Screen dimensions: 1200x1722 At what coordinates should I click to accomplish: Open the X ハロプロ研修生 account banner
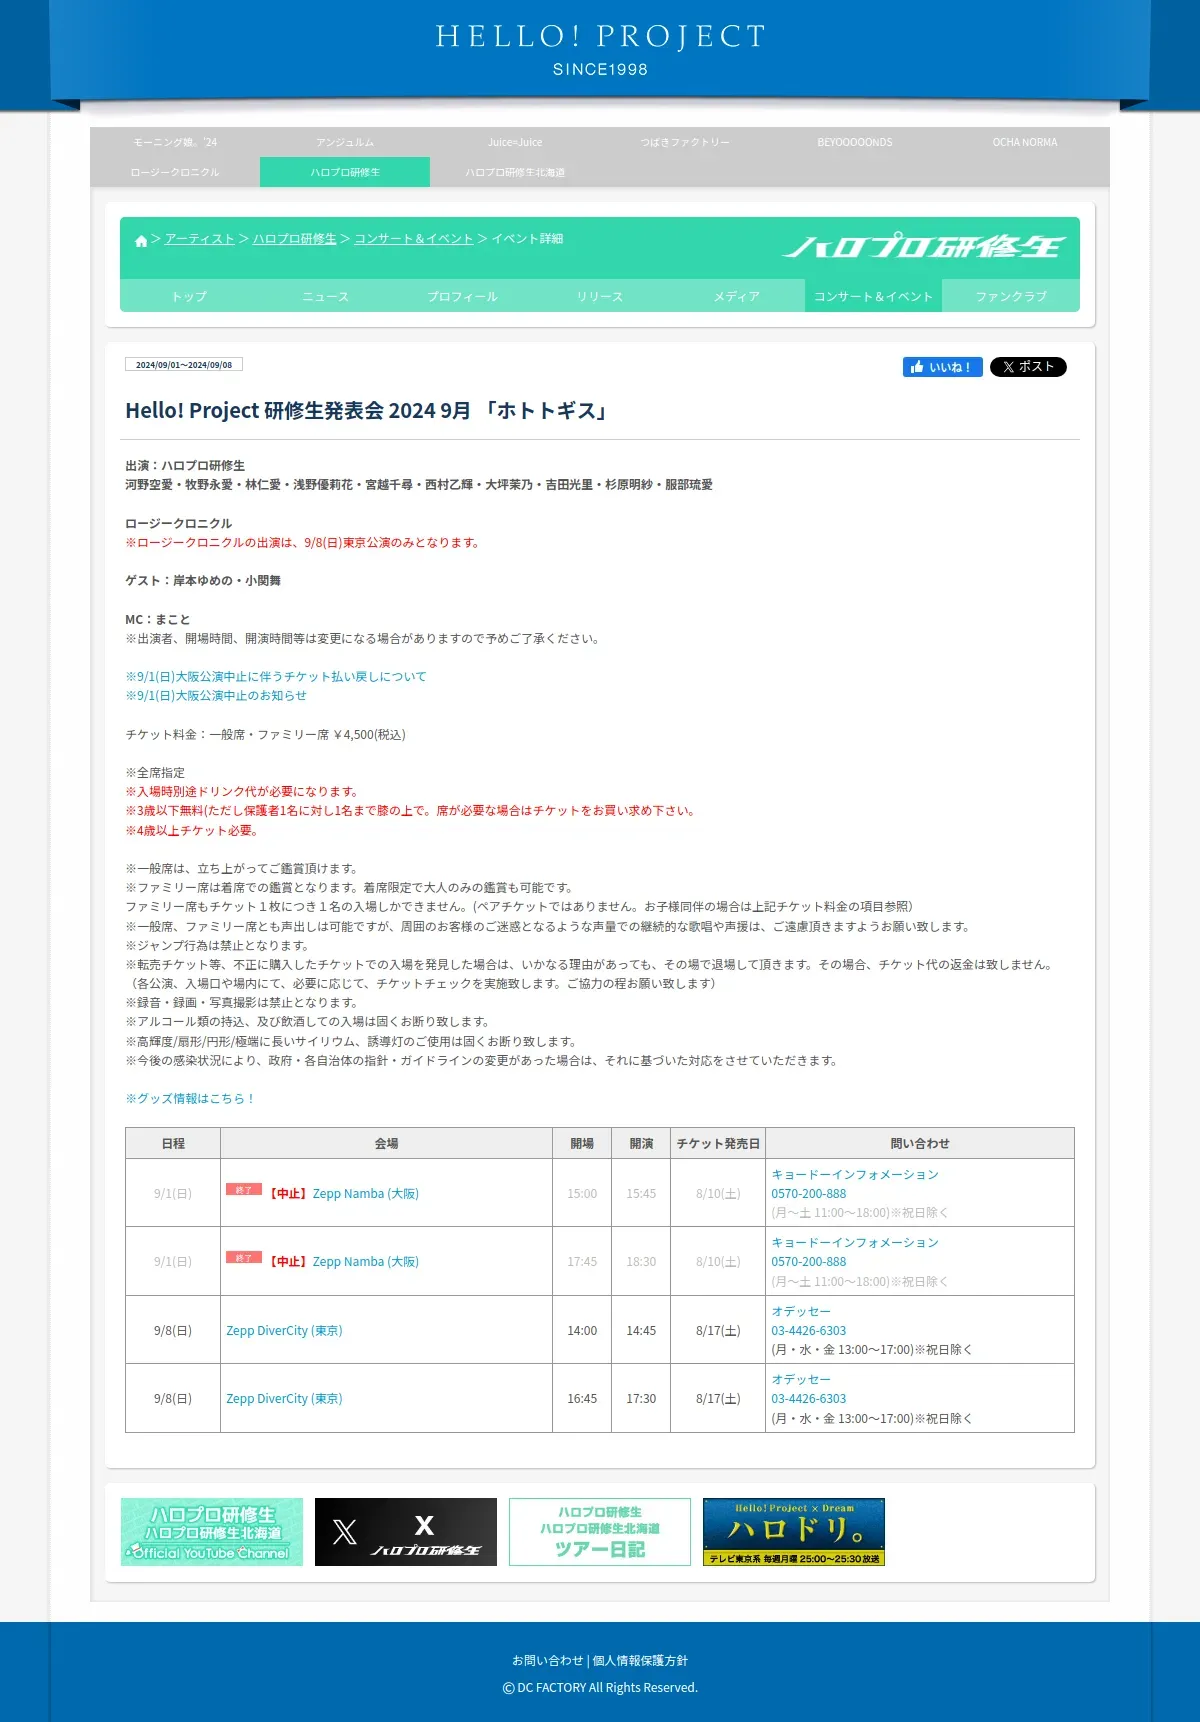406,1532
